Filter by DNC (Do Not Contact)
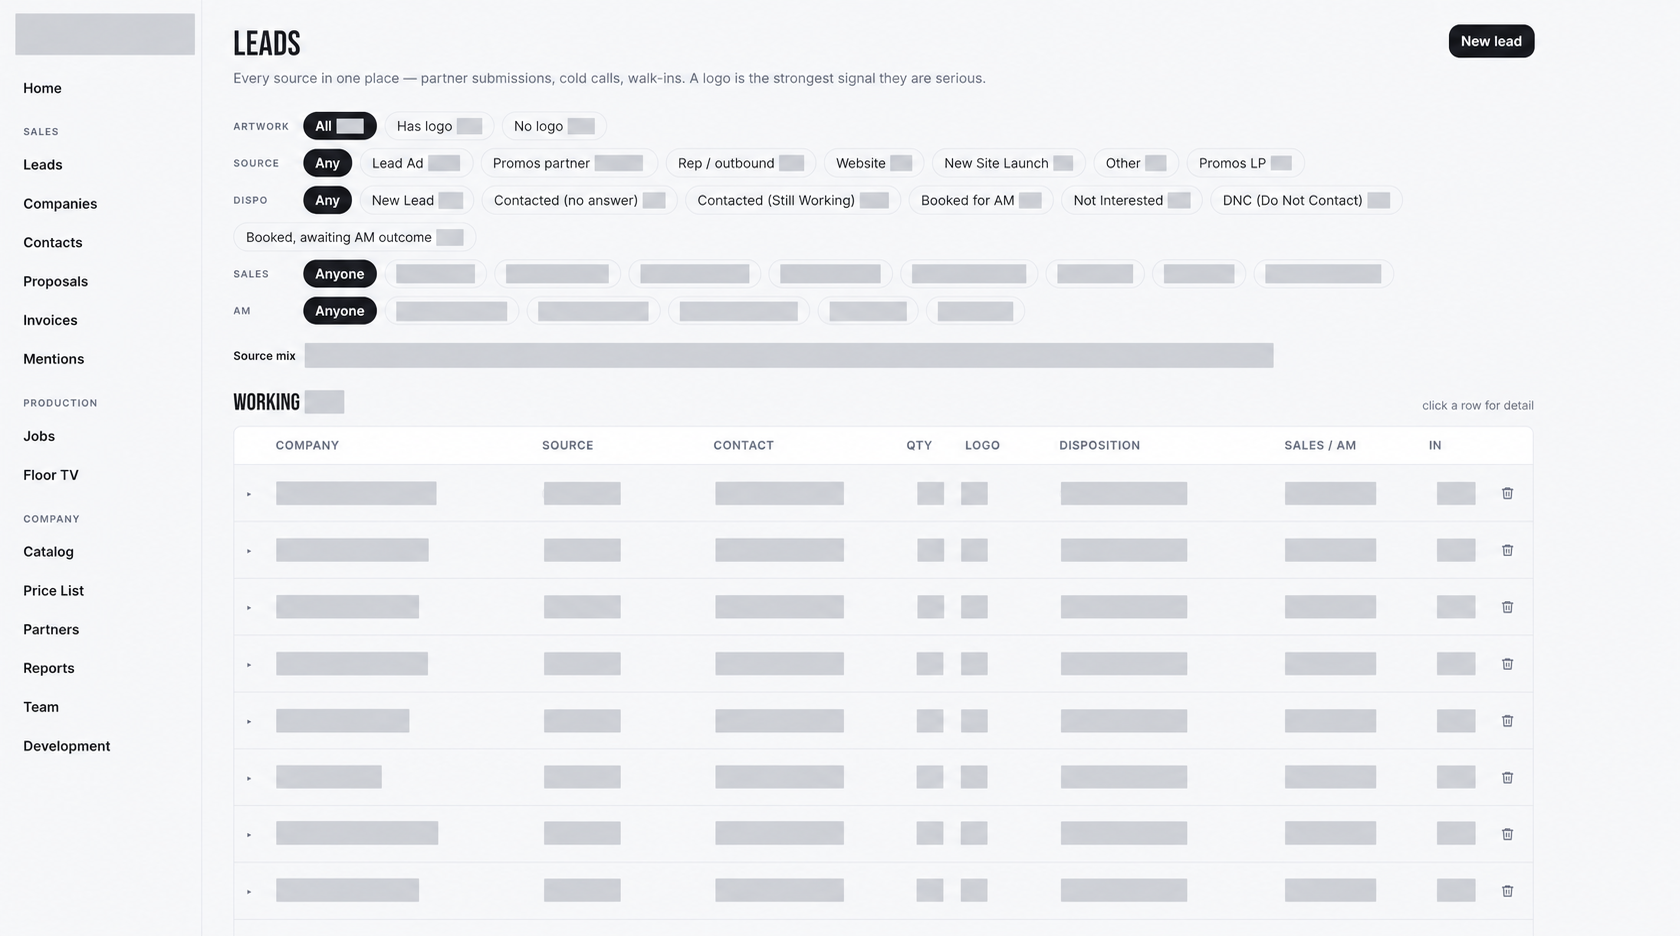 (1306, 200)
